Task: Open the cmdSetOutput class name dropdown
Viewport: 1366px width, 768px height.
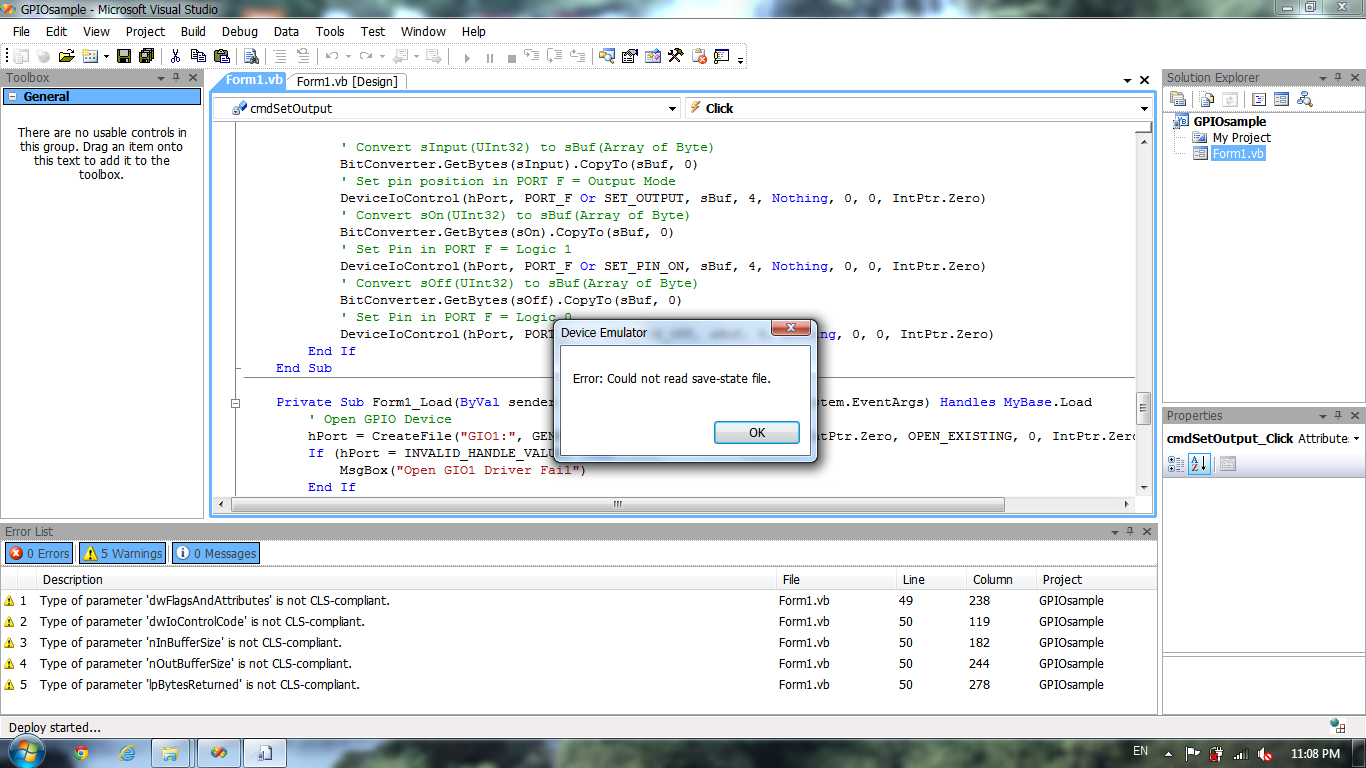Action: click(673, 108)
